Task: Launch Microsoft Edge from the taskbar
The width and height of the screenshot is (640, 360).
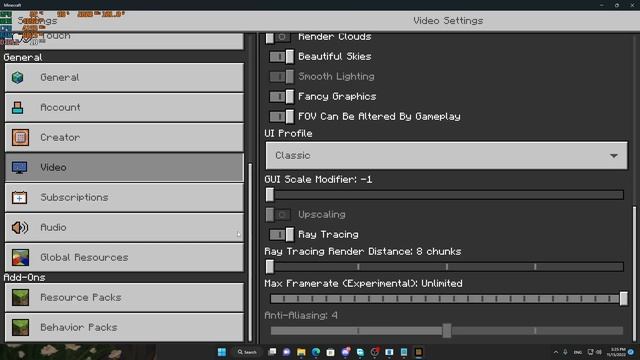Action: click(316, 352)
